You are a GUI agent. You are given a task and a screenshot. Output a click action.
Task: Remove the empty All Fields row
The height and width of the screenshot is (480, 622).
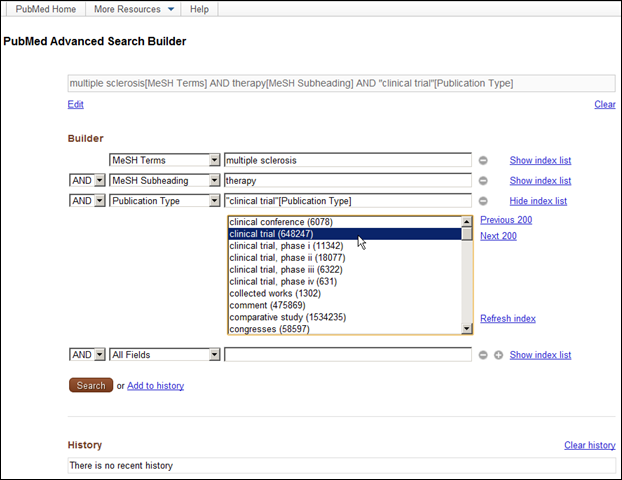(483, 355)
